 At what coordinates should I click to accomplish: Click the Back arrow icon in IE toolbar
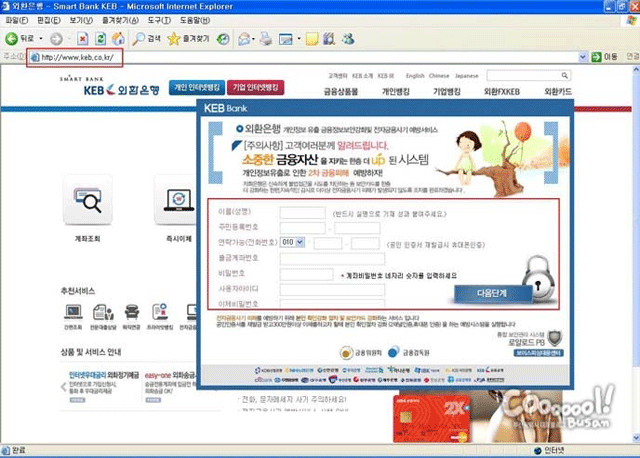11,39
